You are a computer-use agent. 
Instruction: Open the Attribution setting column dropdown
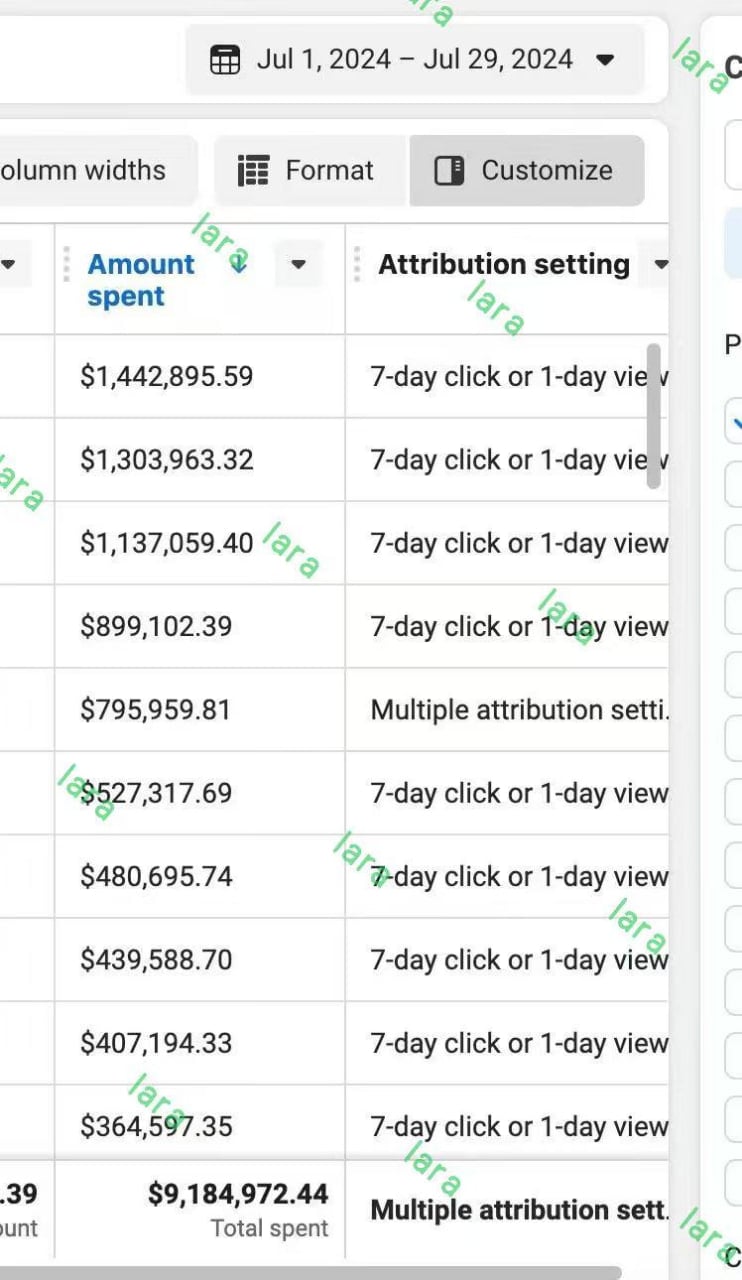660,265
